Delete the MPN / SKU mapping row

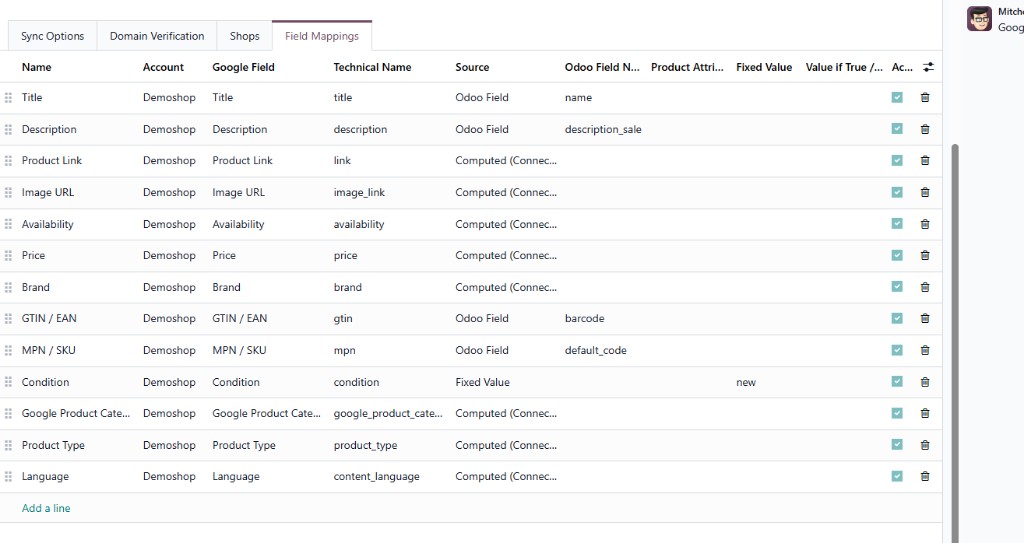pos(925,350)
